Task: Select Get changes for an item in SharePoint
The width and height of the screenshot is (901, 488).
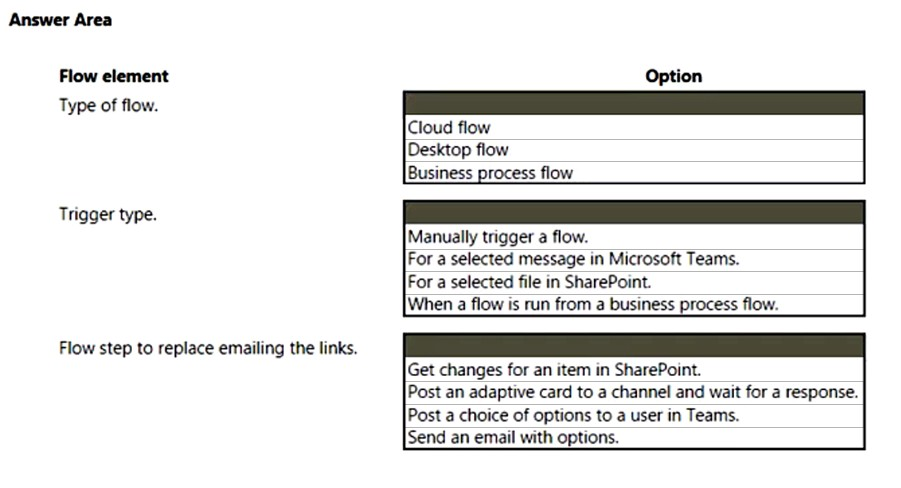Action: pyautogui.click(x=634, y=370)
